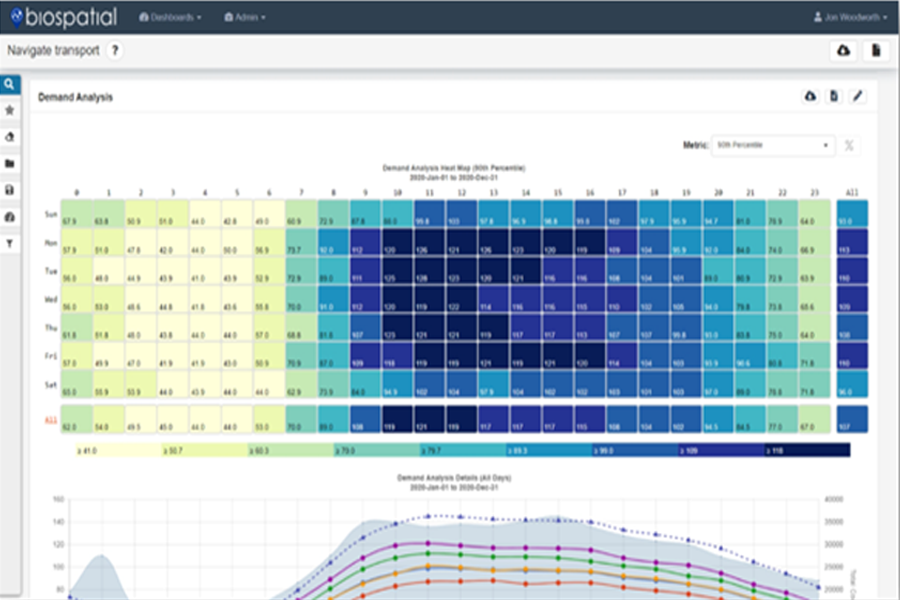Click the ≥ 41.0 legend swatch
This screenshot has height=600, width=900.
click(119, 450)
